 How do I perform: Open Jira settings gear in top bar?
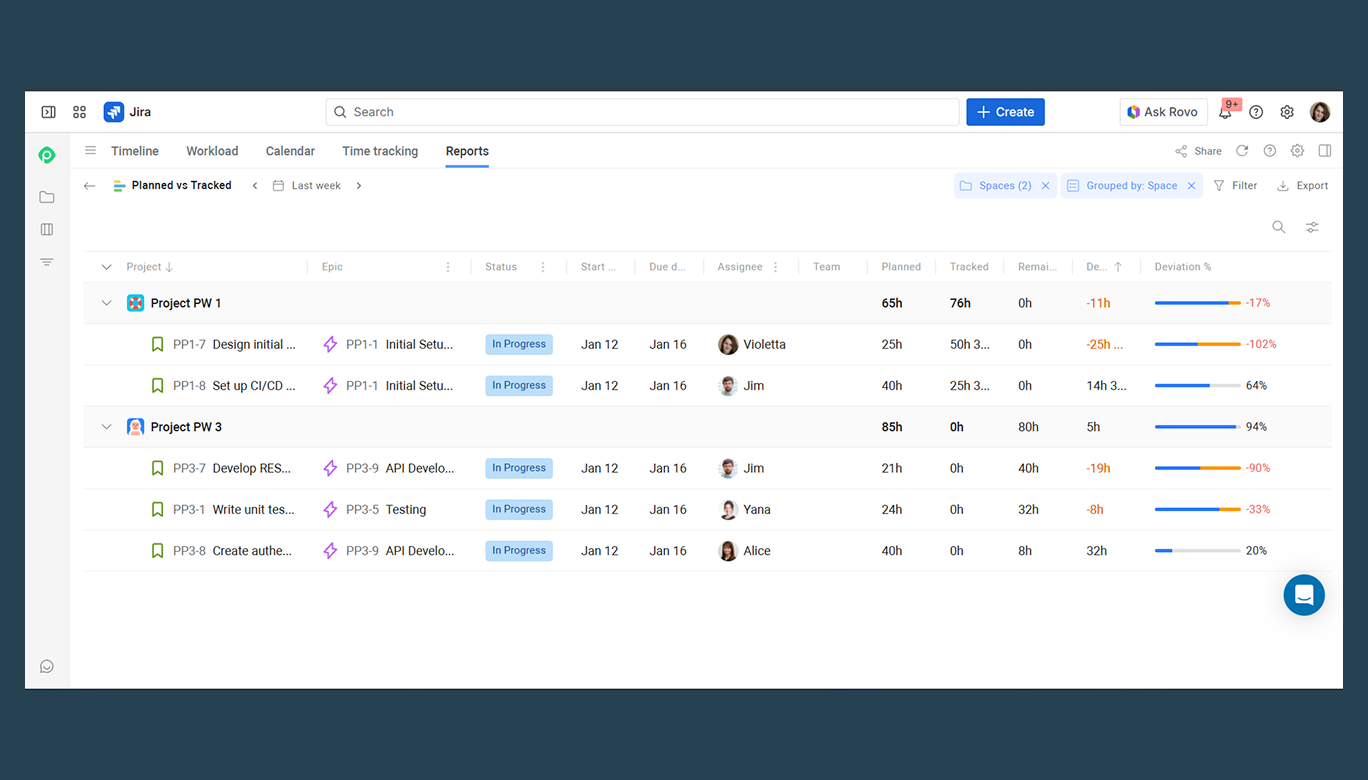coord(1287,112)
